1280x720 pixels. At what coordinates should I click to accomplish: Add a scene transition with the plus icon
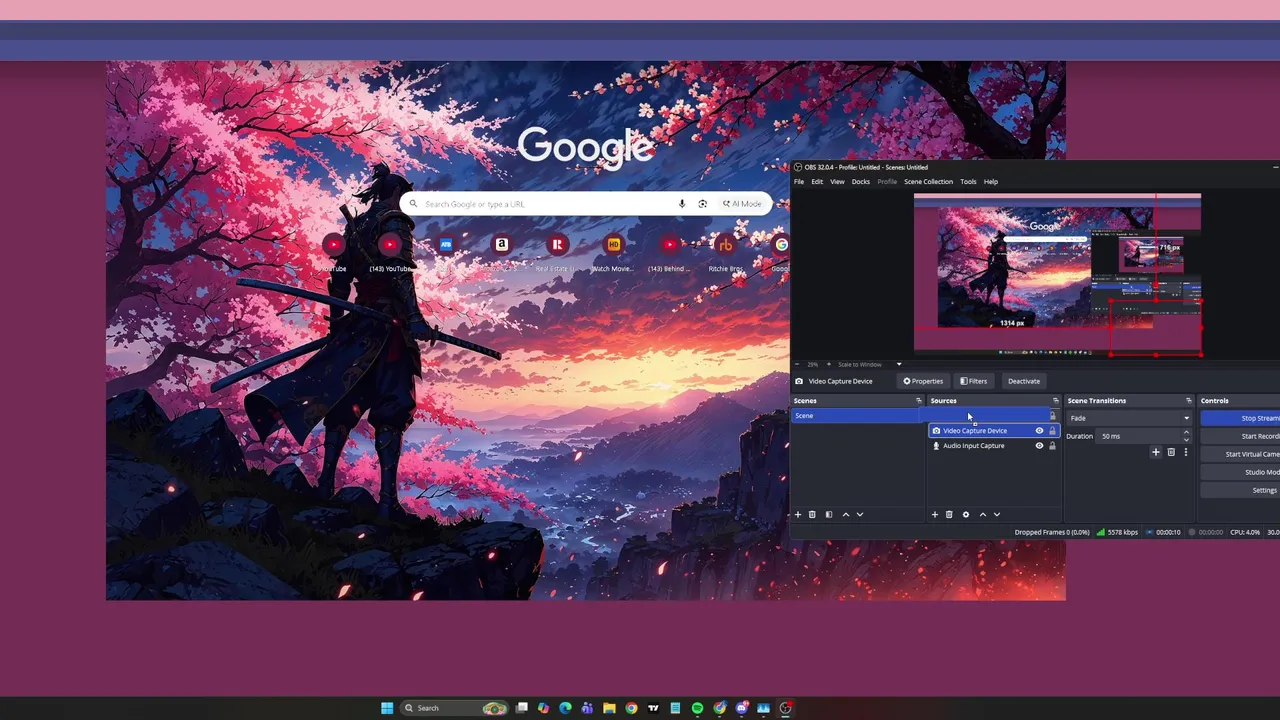1156,452
